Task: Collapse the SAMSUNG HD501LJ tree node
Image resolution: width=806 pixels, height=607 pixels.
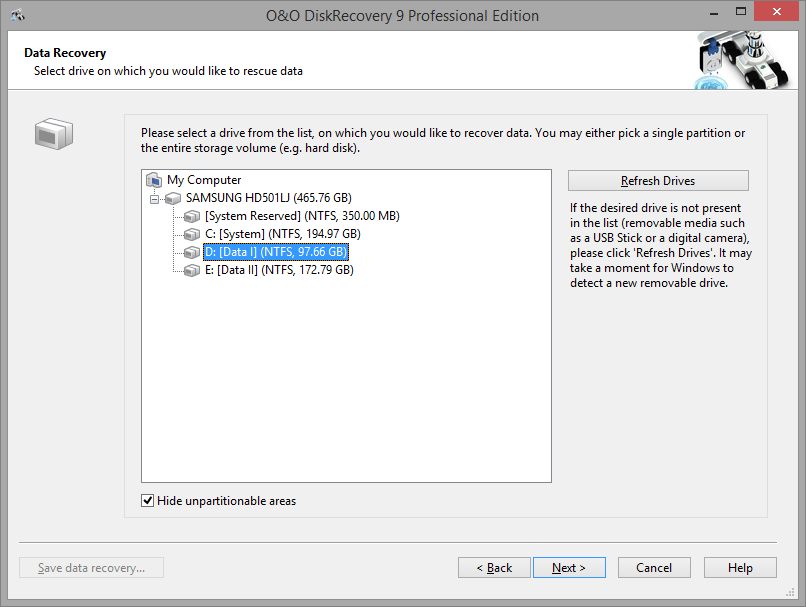Action: pyautogui.click(x=155, y=198)
